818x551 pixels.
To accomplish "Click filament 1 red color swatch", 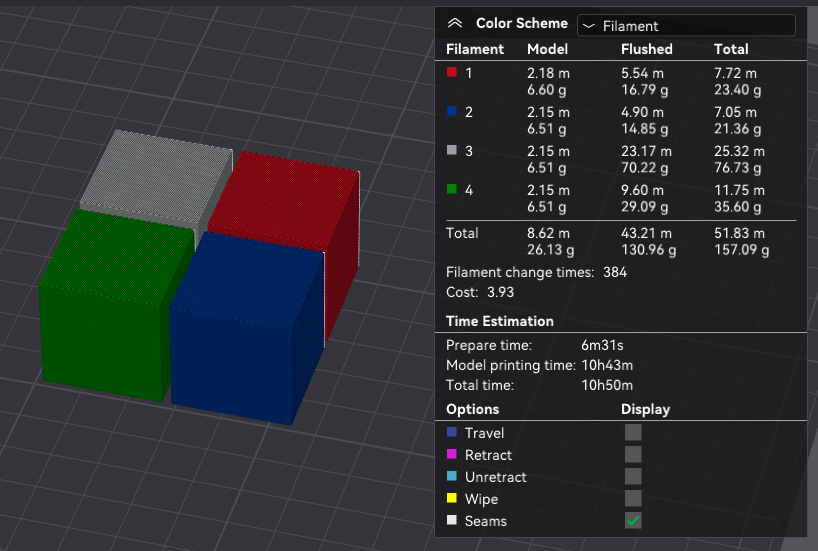I will 452,72.
